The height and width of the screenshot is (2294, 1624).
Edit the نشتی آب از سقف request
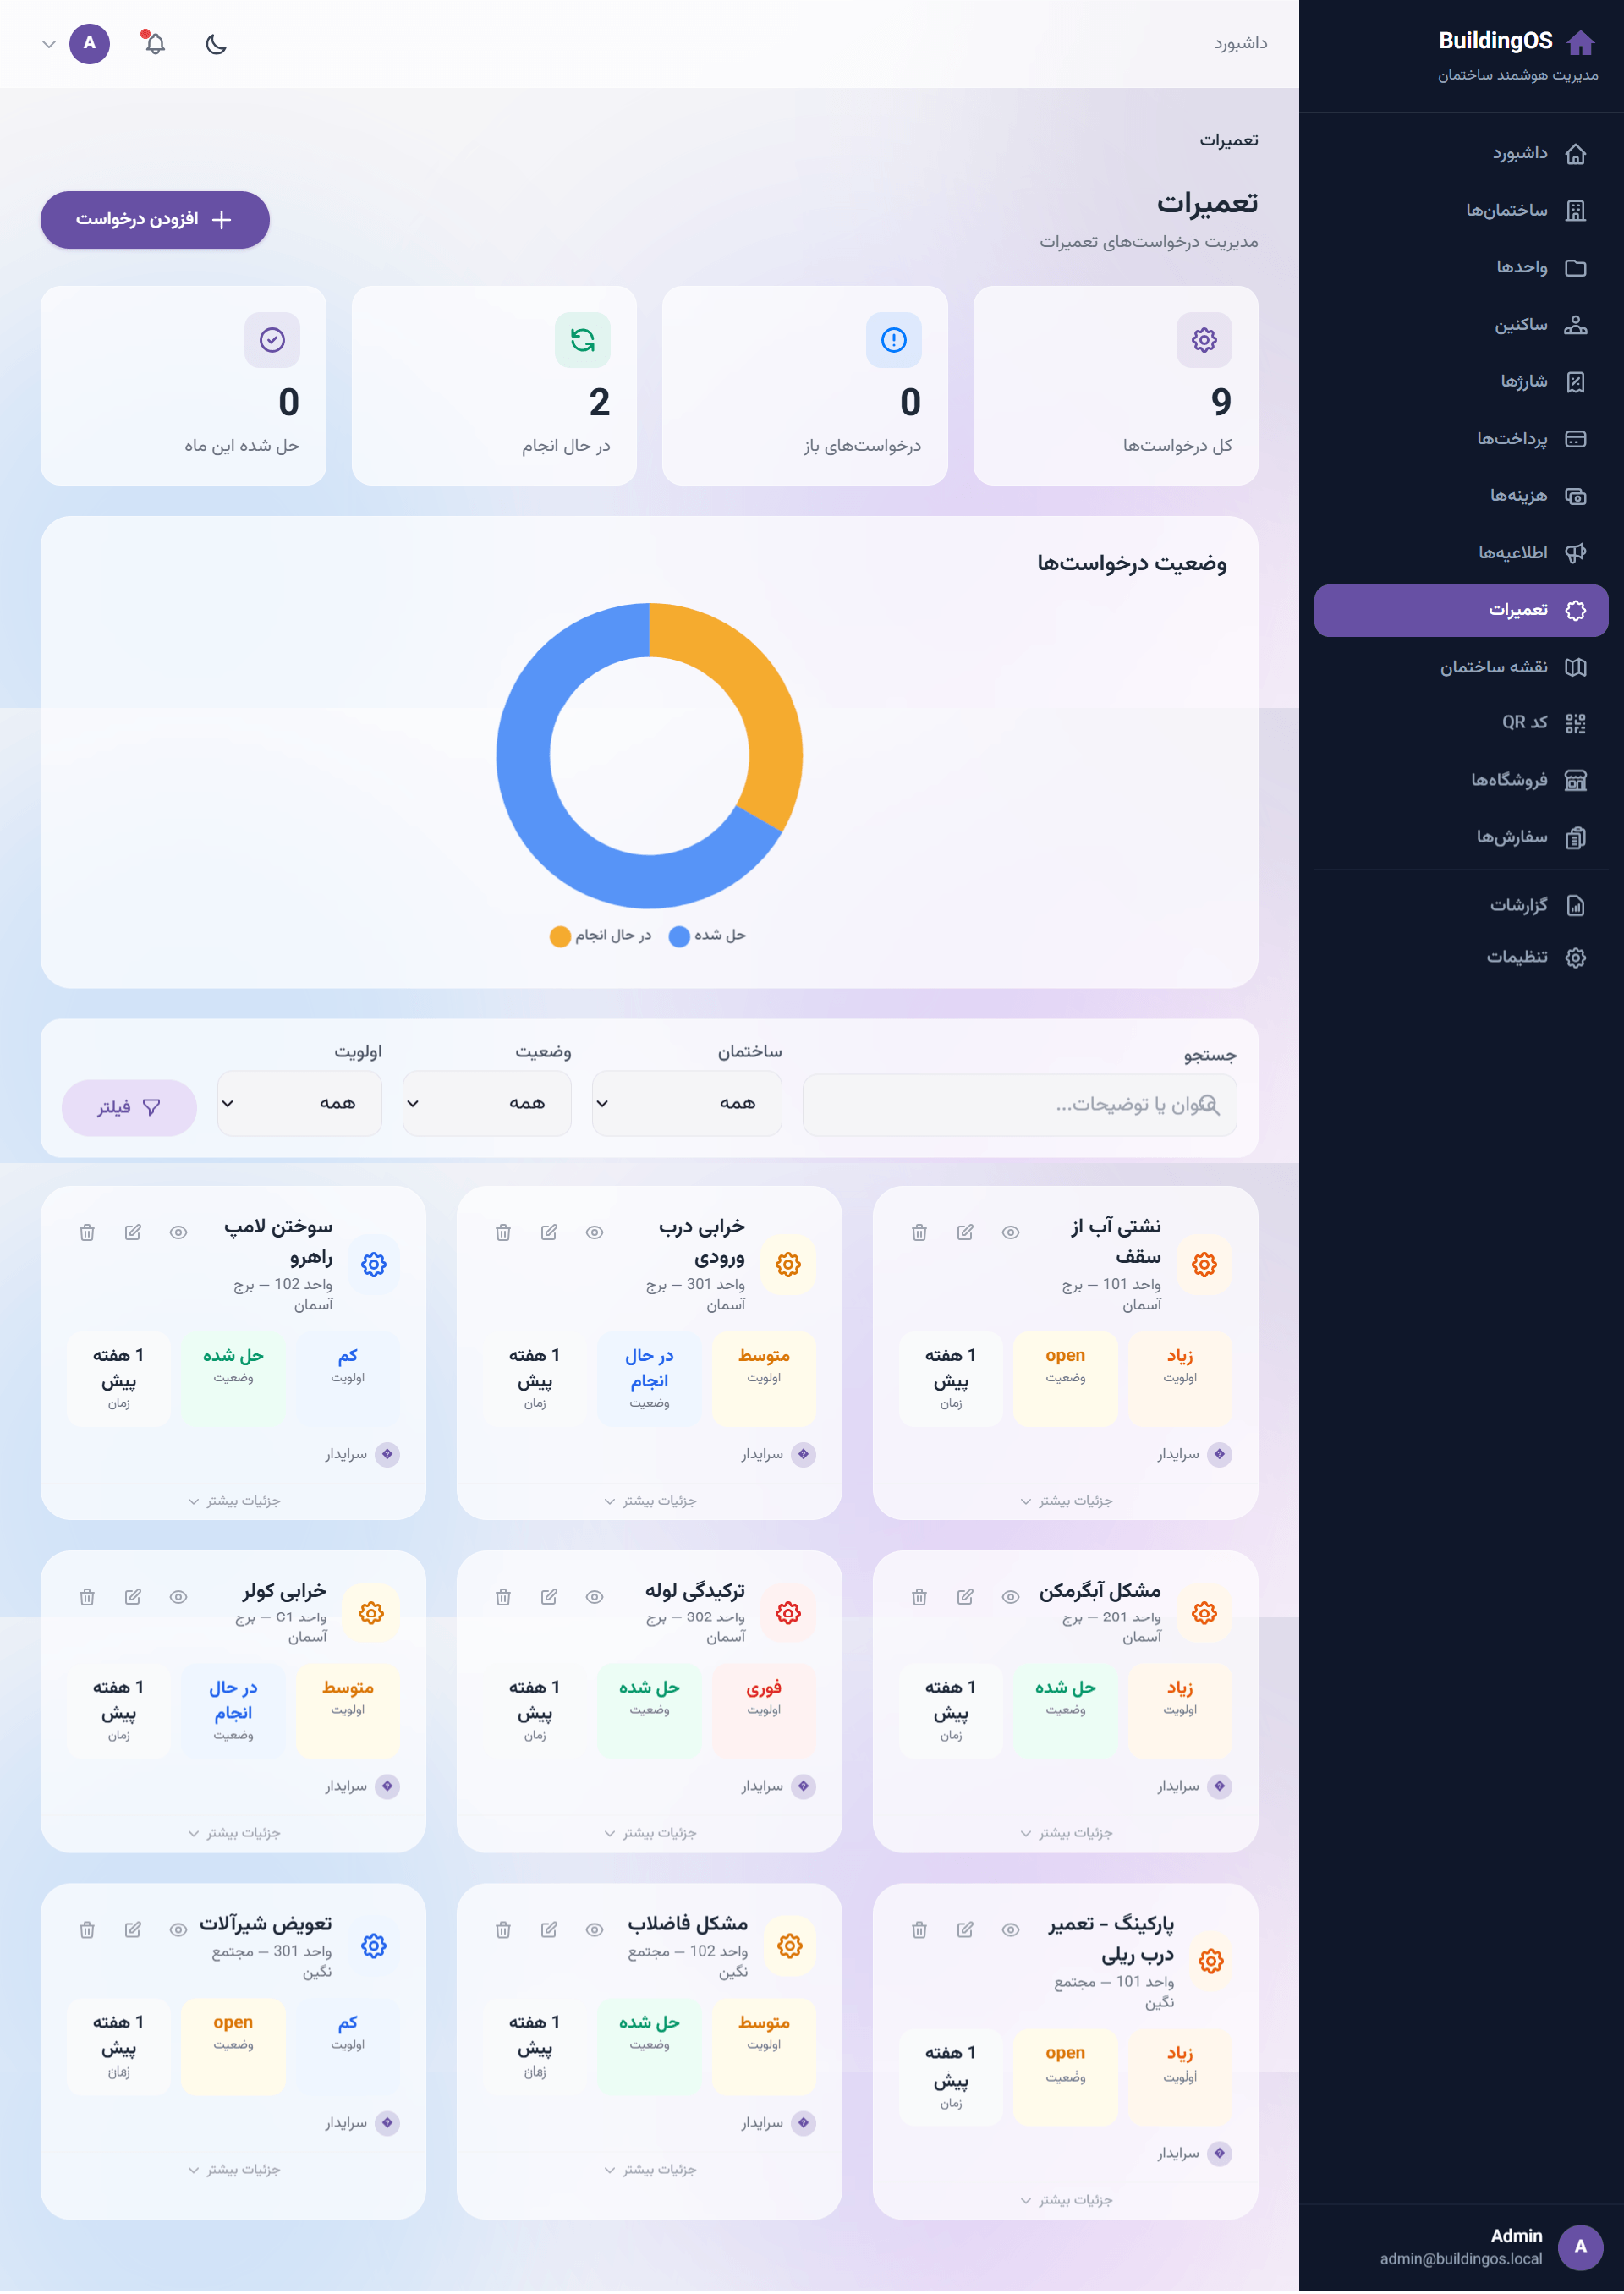(x=964, y=1233)
